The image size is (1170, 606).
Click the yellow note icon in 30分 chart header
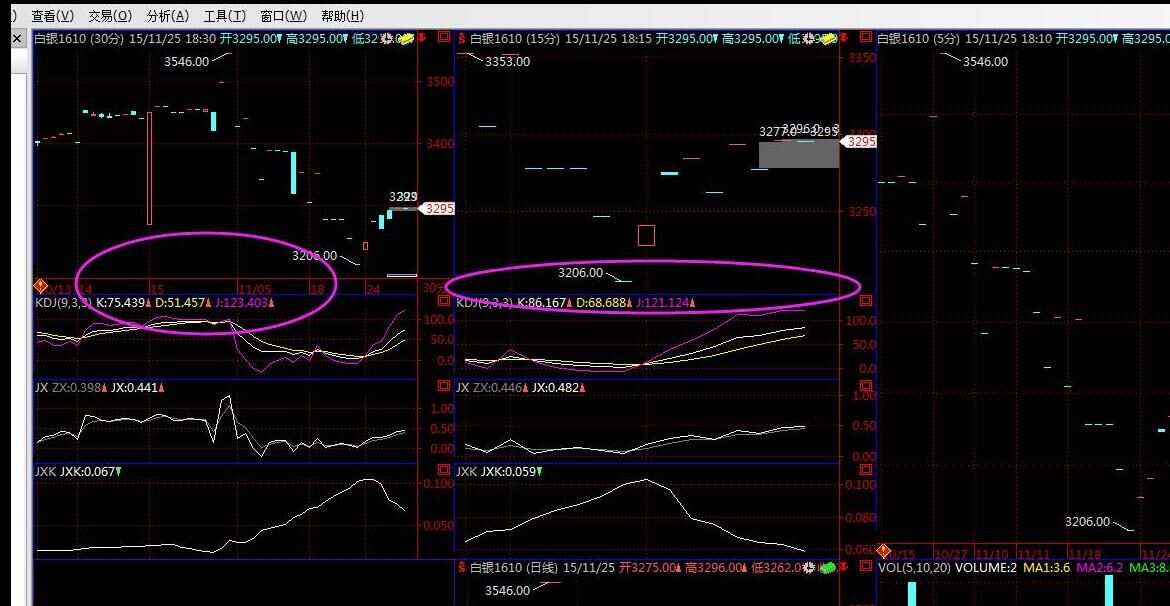[407, 38]
